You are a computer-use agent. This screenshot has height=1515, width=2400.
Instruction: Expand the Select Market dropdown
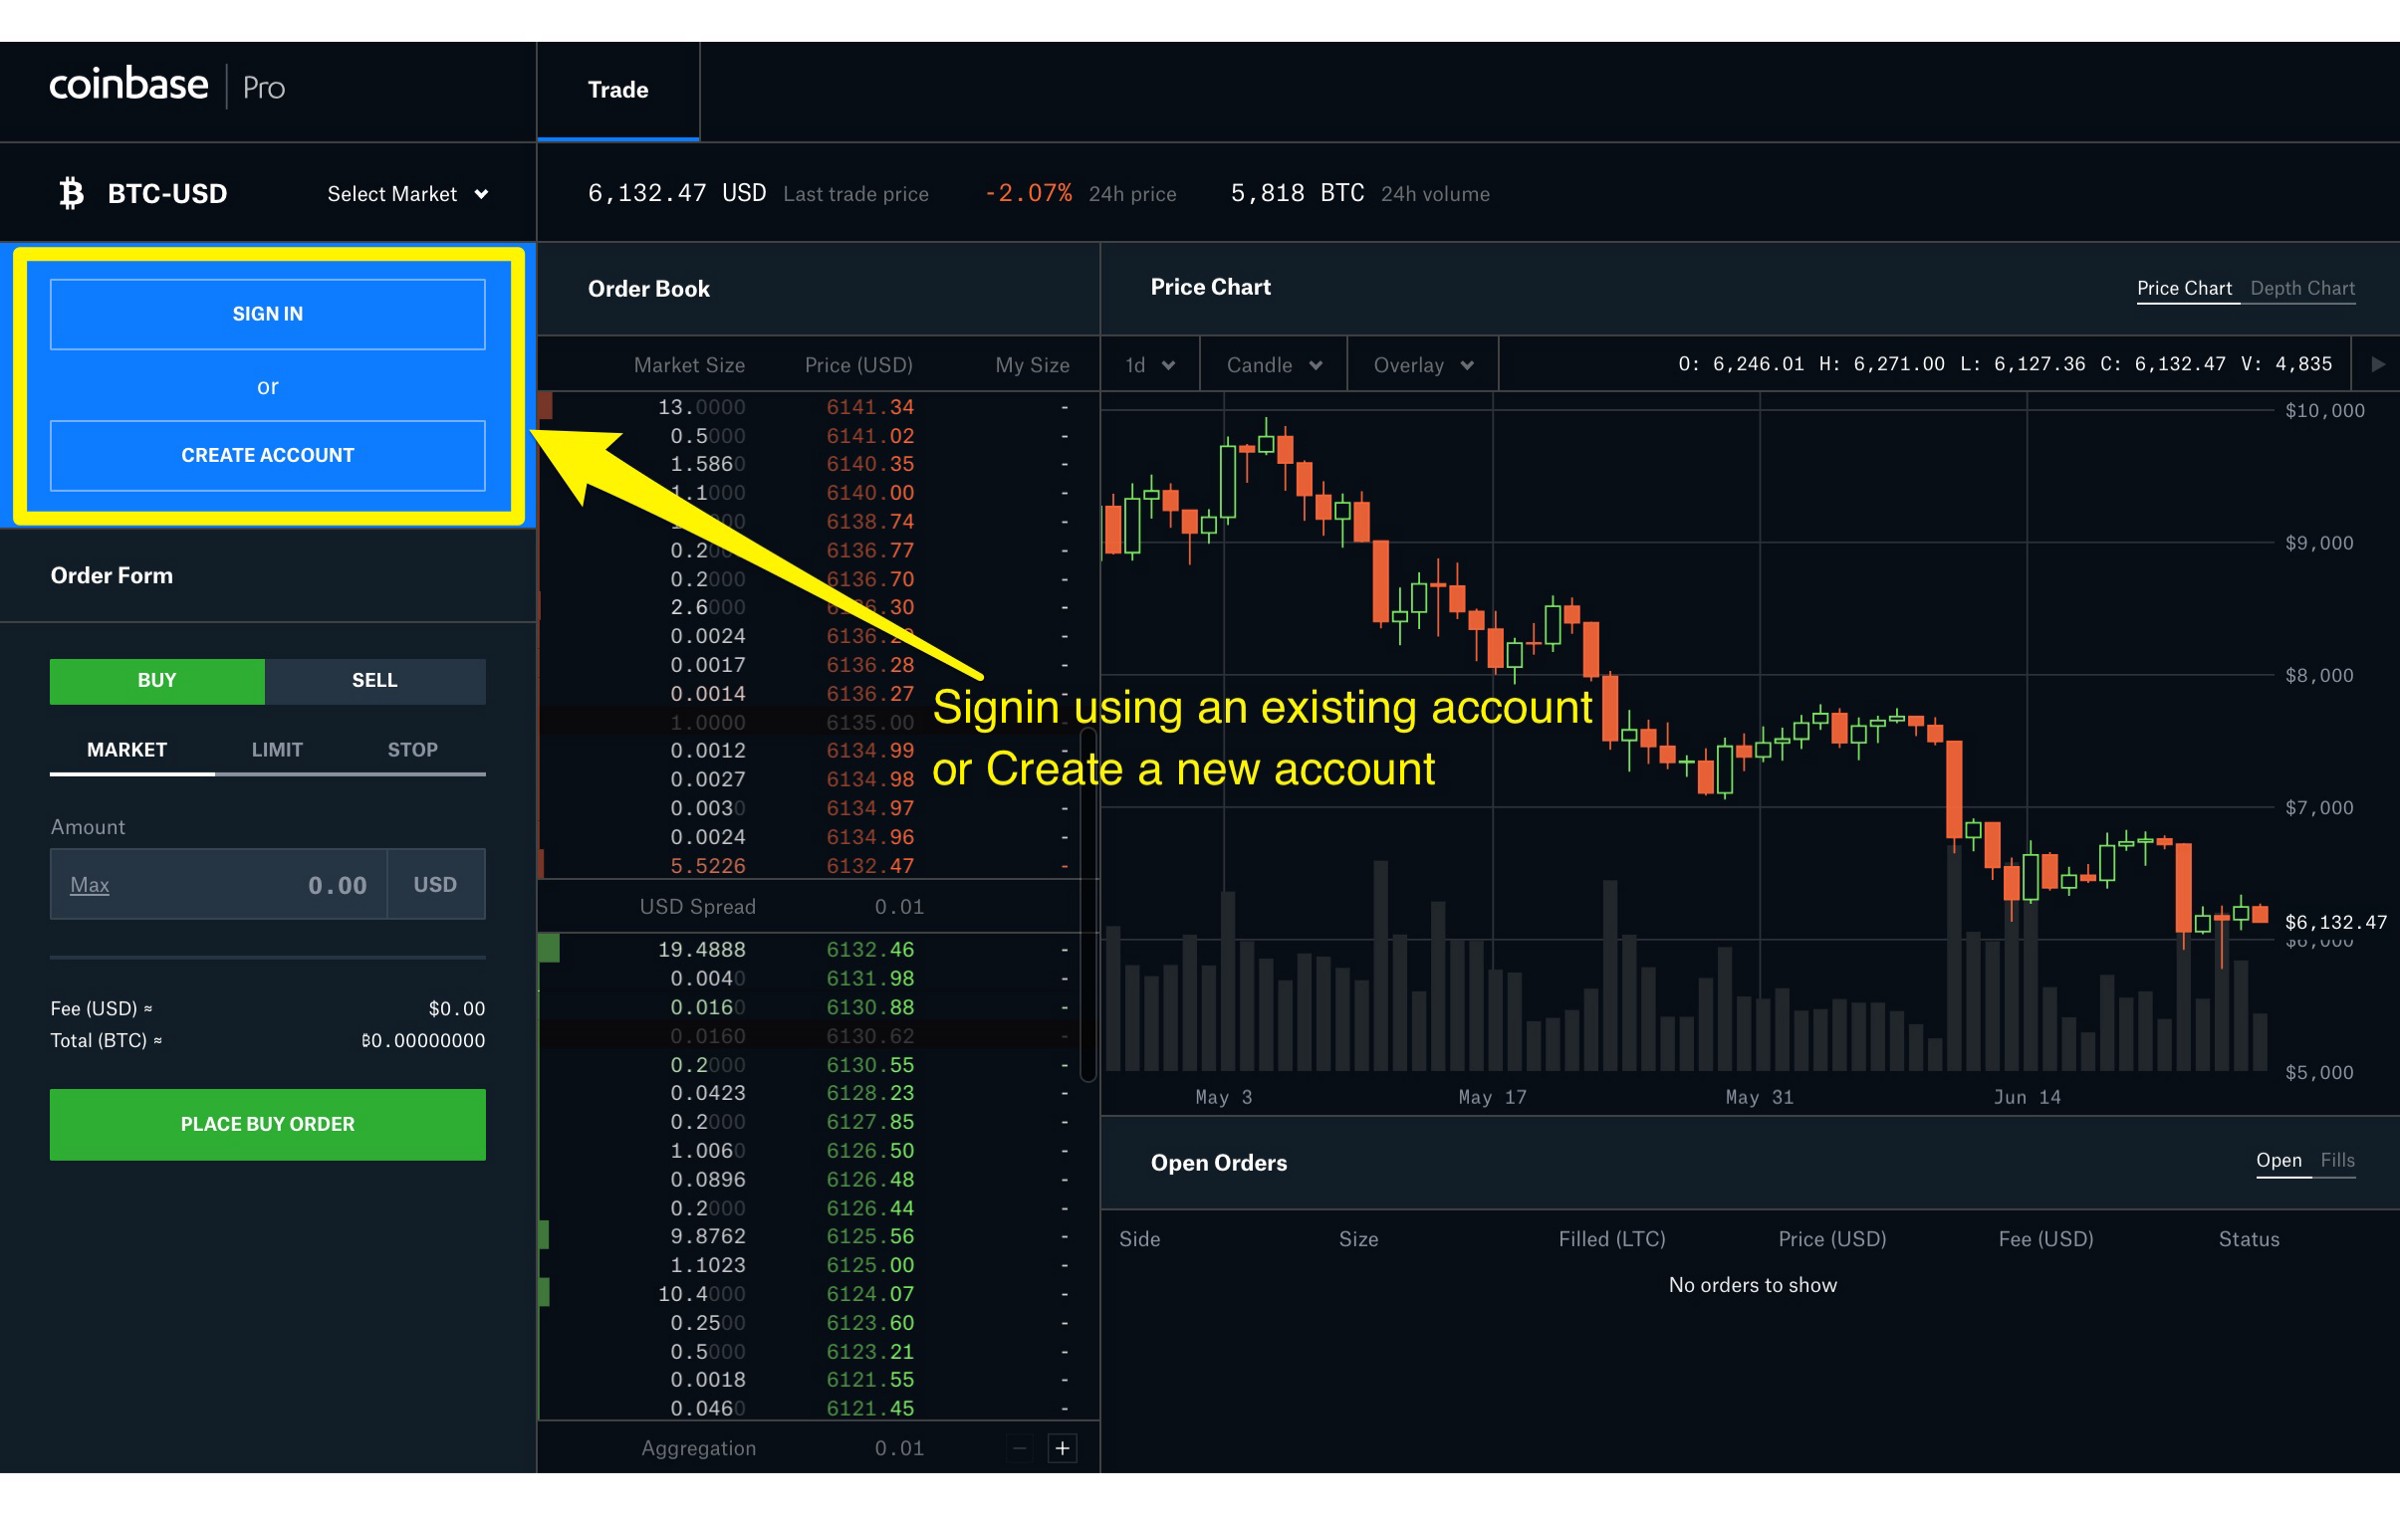pyautogui.click(x=408, y=194)
